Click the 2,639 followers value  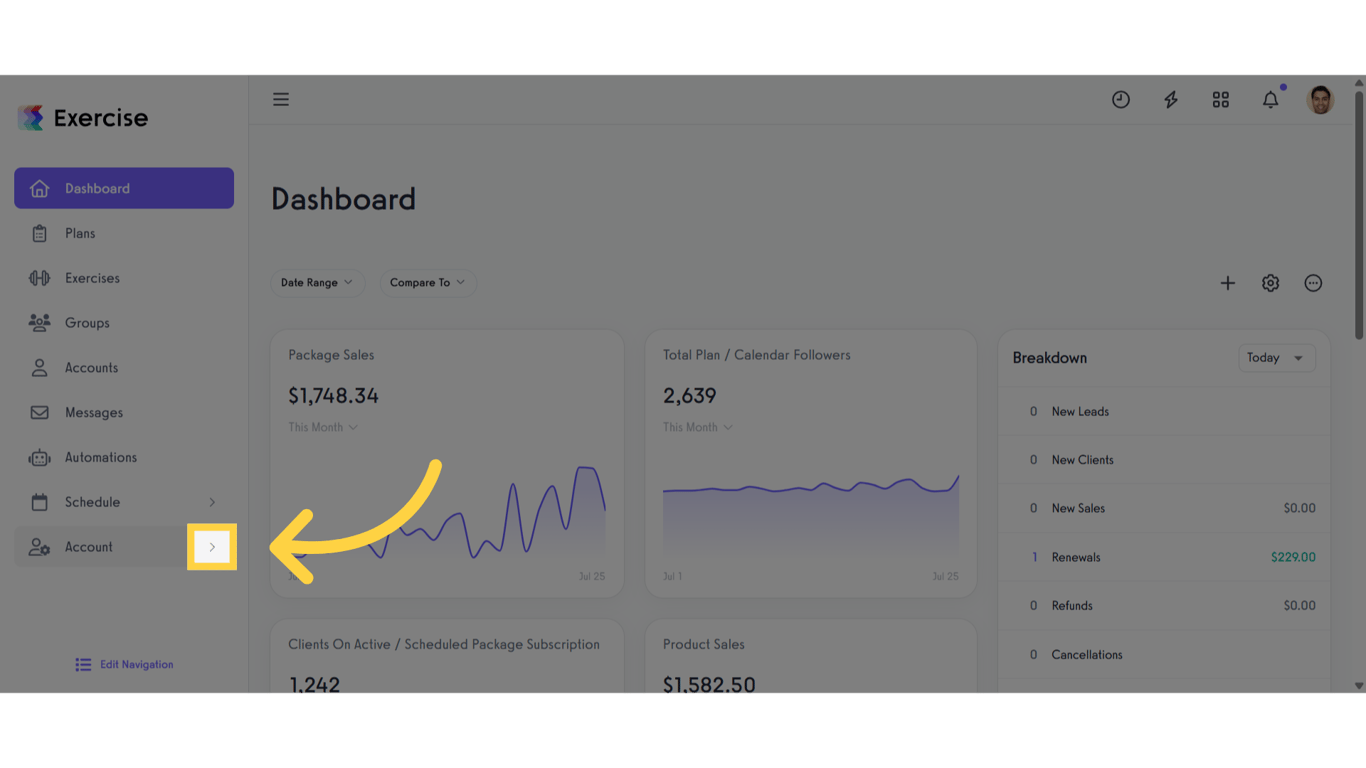690,396
